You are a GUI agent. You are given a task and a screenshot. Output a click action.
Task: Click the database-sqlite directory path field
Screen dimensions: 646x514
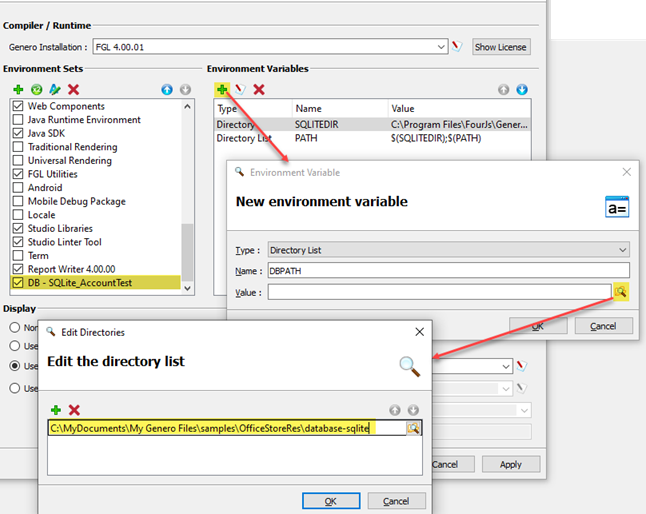click(x=227, y=428)
